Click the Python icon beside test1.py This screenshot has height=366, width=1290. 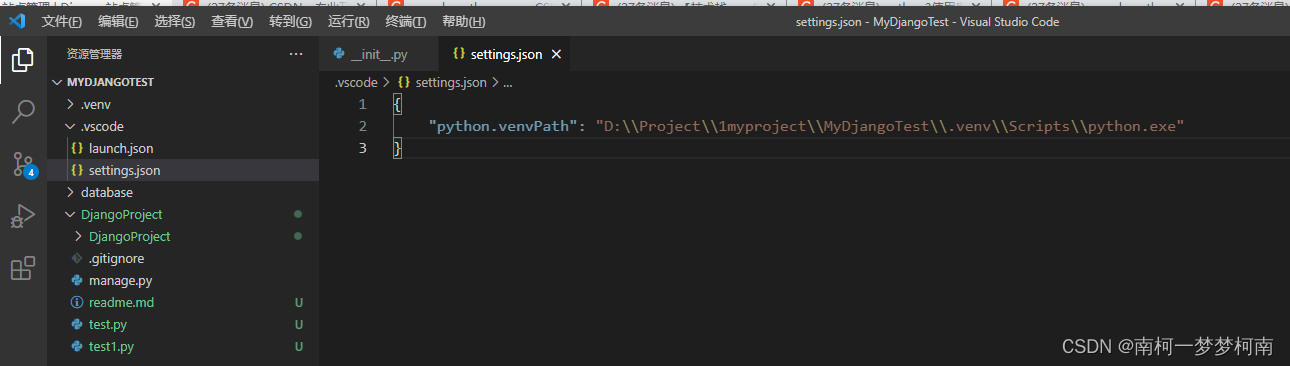(77, 346)
